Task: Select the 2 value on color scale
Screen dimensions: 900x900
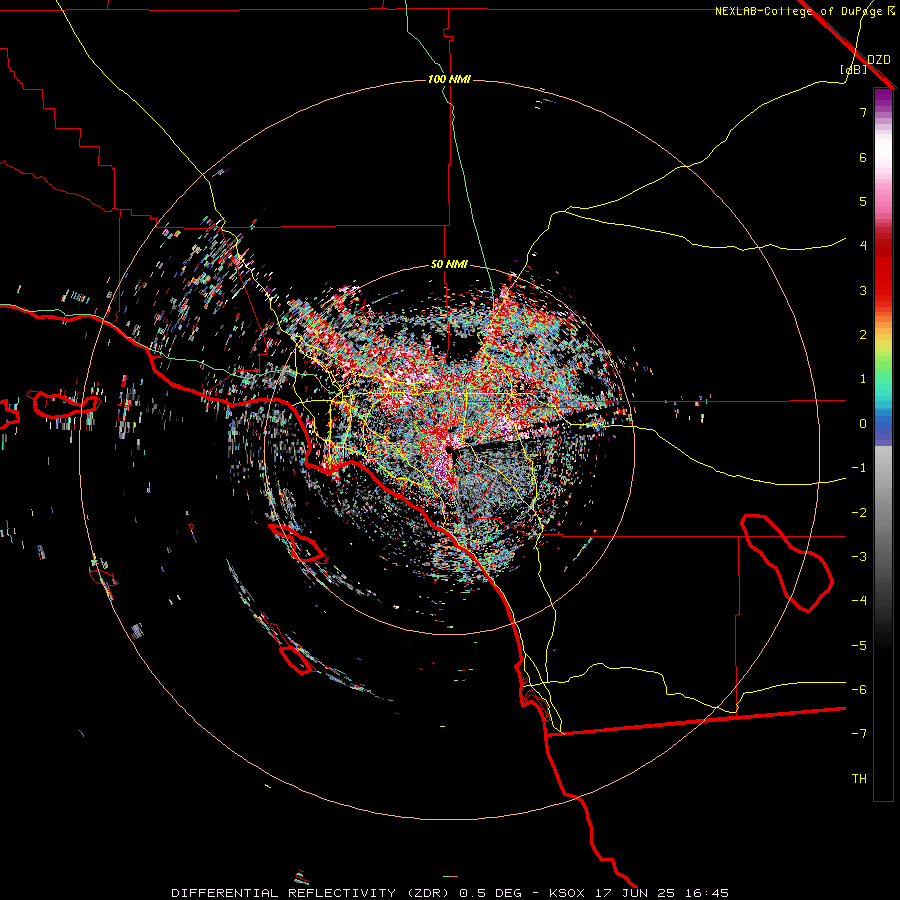Action: pyautogui.click(x=863, y=335)
